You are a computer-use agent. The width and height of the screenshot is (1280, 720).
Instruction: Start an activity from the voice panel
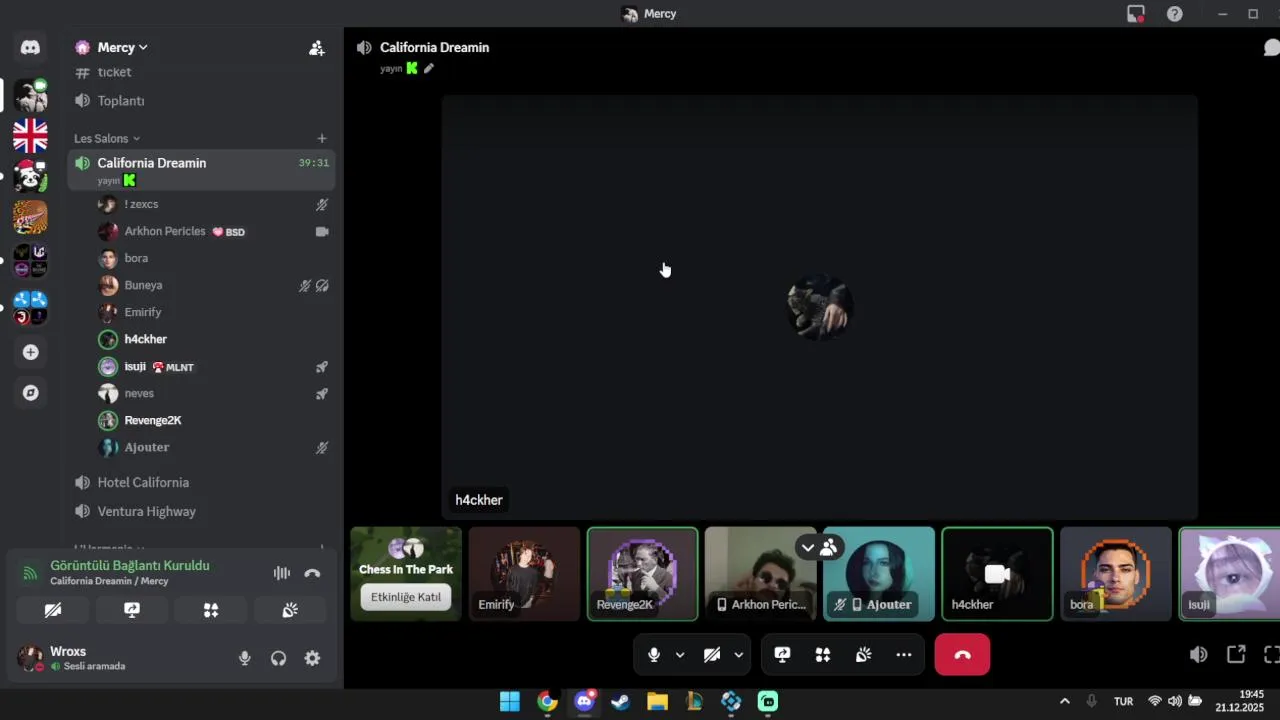pyautogui.click(x=211, y=610)
